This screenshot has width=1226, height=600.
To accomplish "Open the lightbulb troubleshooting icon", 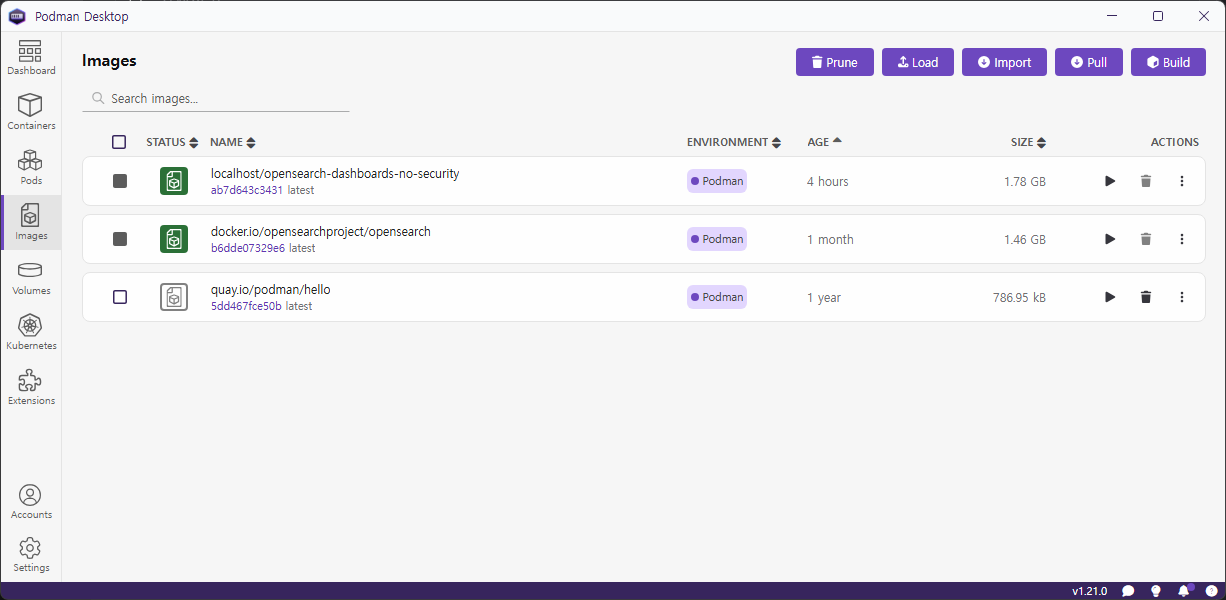I will (1156, 591).
